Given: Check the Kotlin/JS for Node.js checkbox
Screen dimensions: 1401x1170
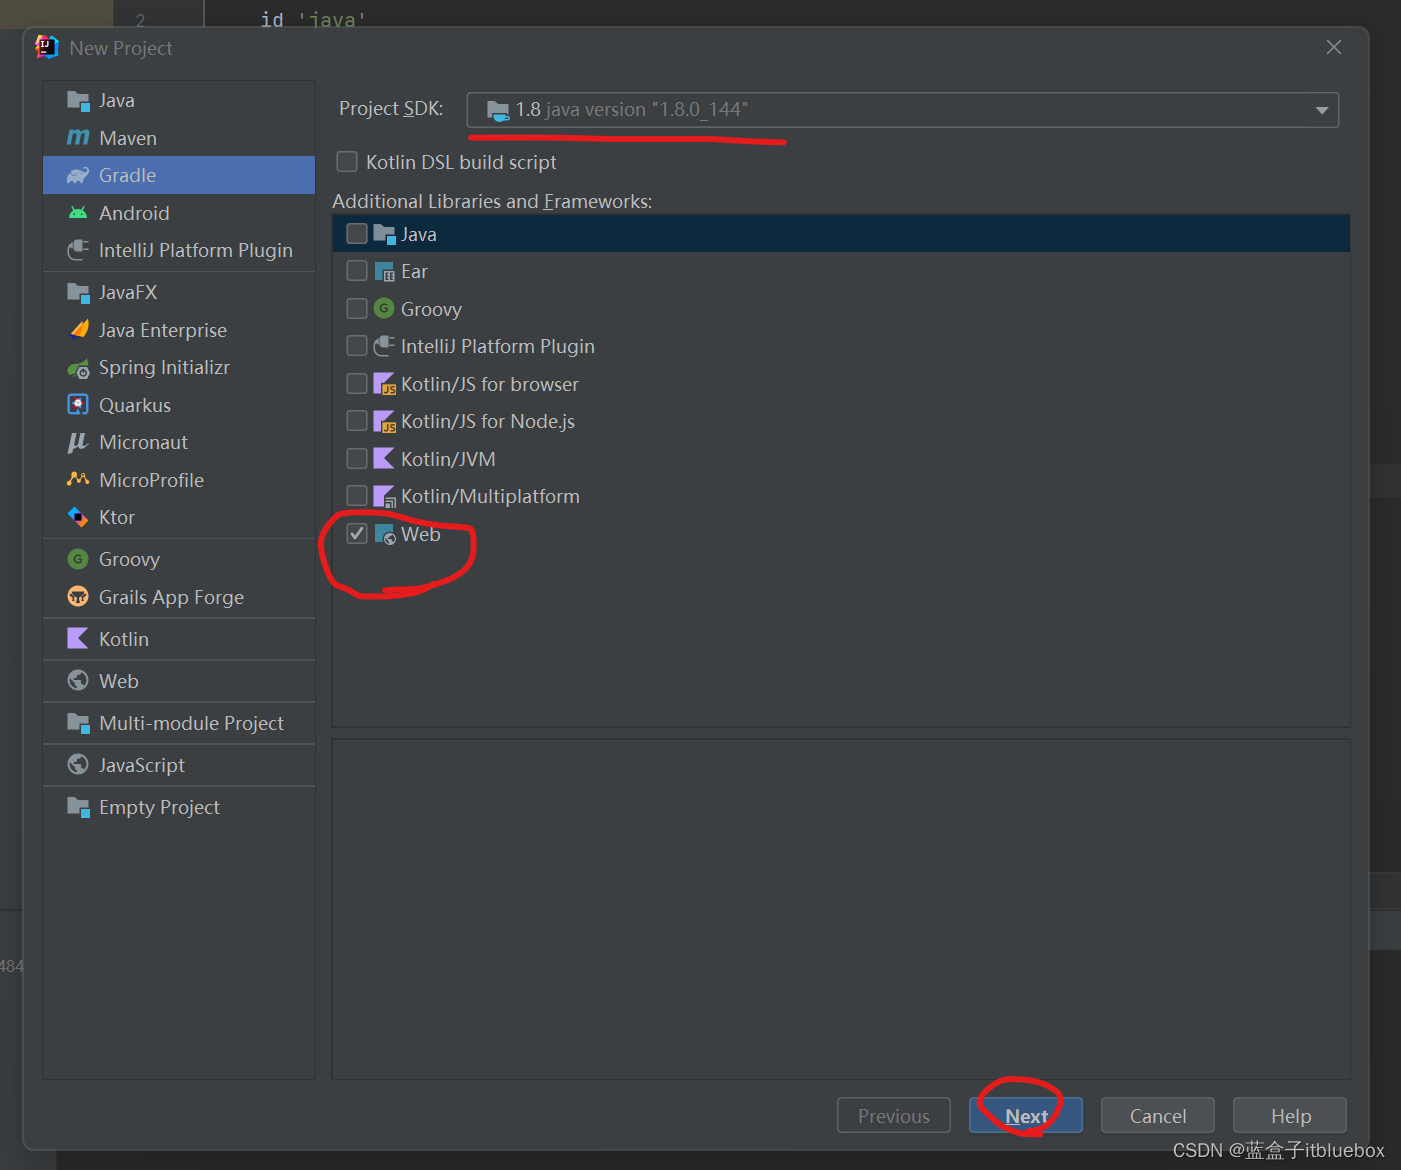Looking at the screenshot, I should point(357,421).
